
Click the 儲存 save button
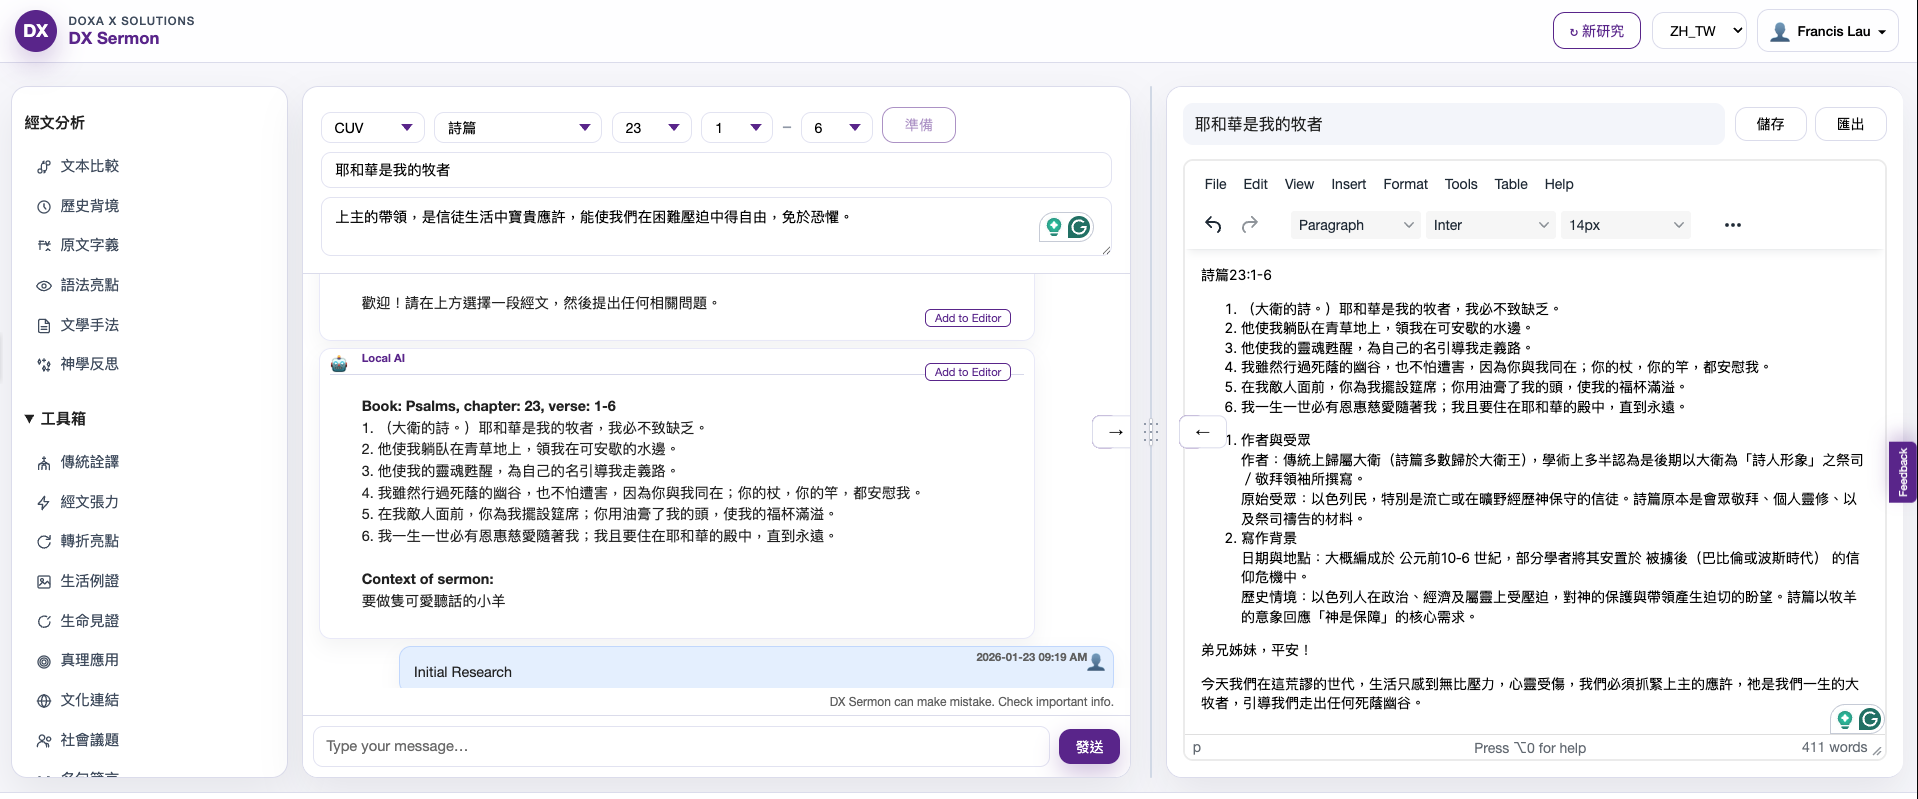point(1770,124)
